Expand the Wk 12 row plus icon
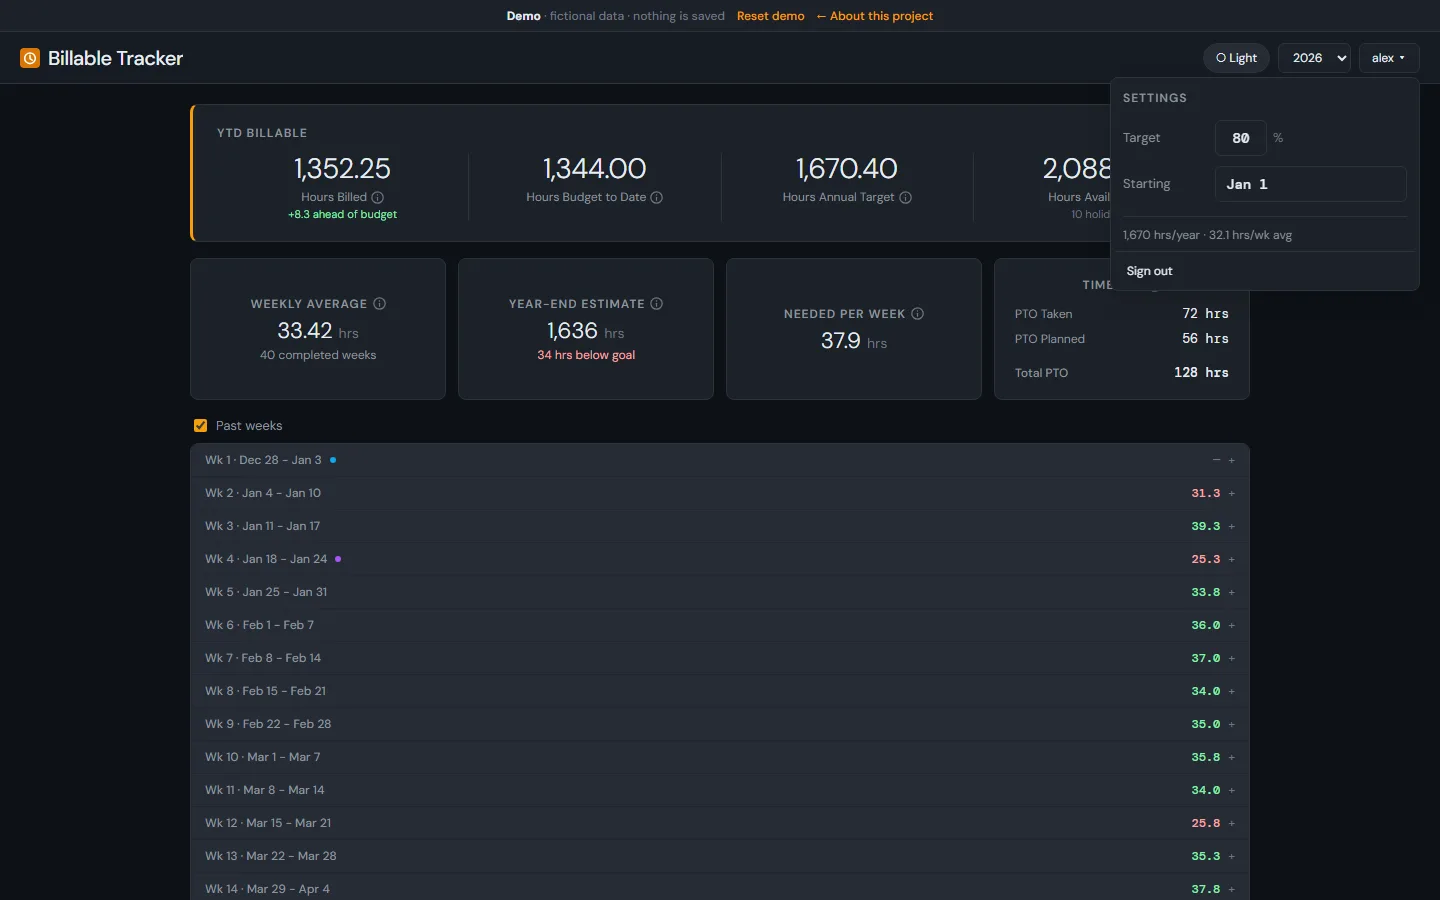Image resolution: width=1440 pixels, height=900 pixels. [1232, 823]
